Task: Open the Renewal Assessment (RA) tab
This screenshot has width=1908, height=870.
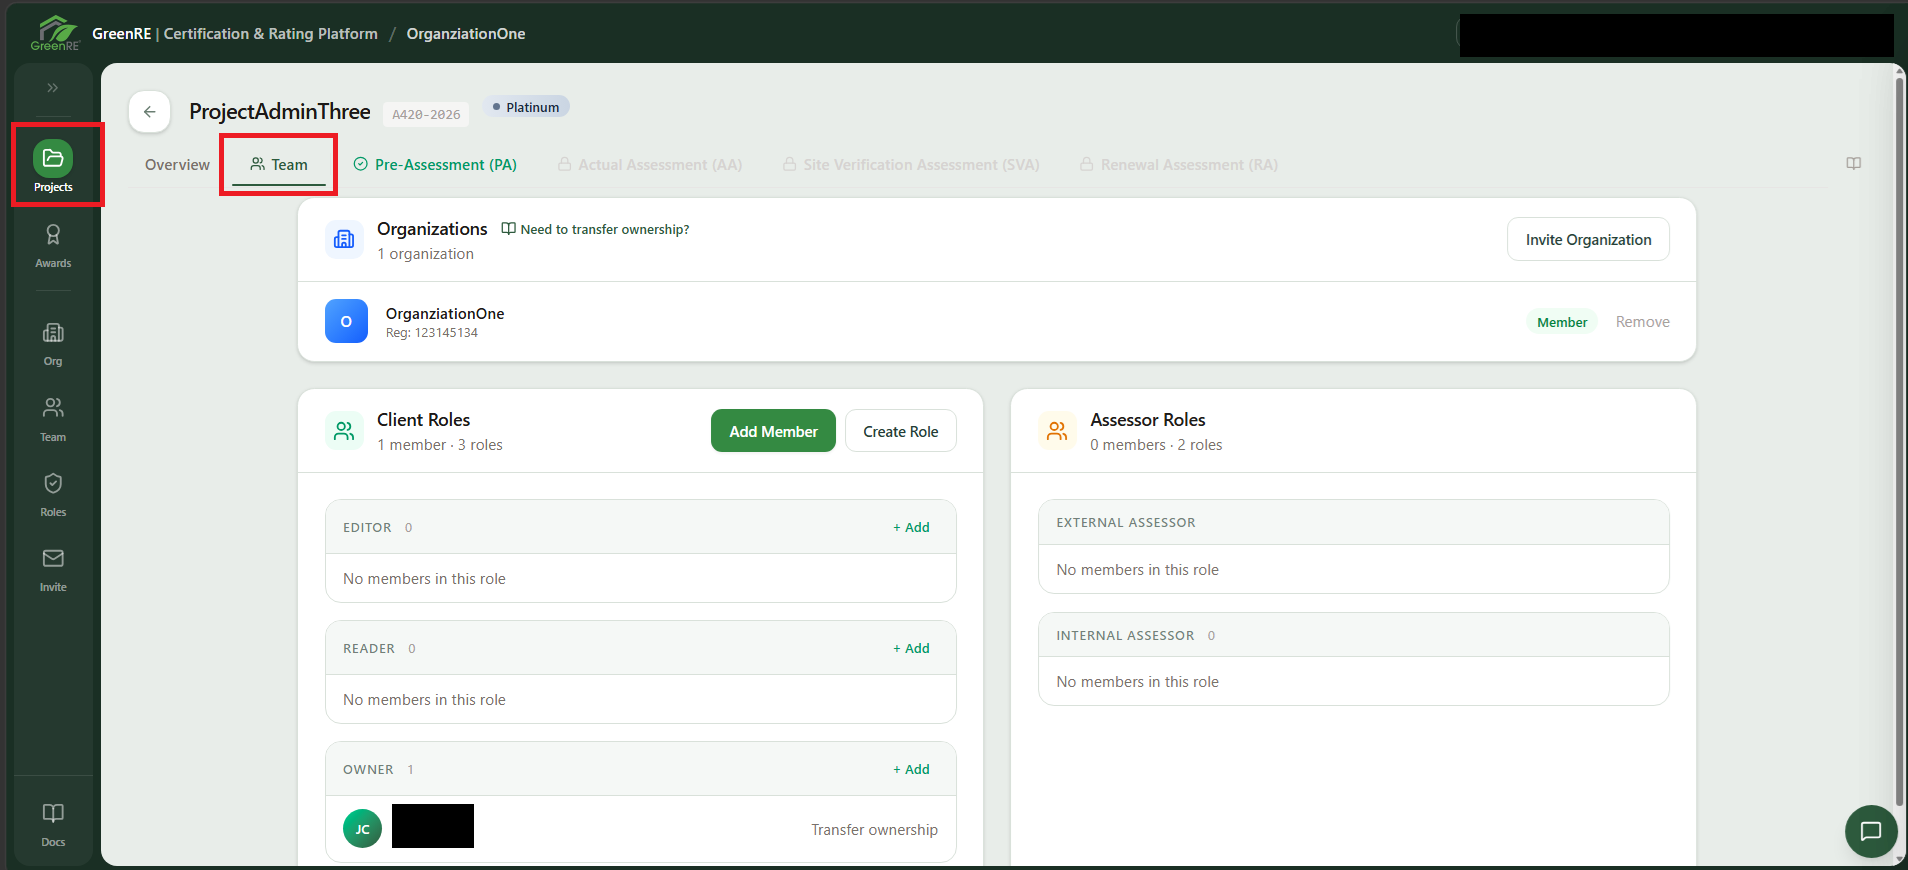Action: tap(1179, 165)
